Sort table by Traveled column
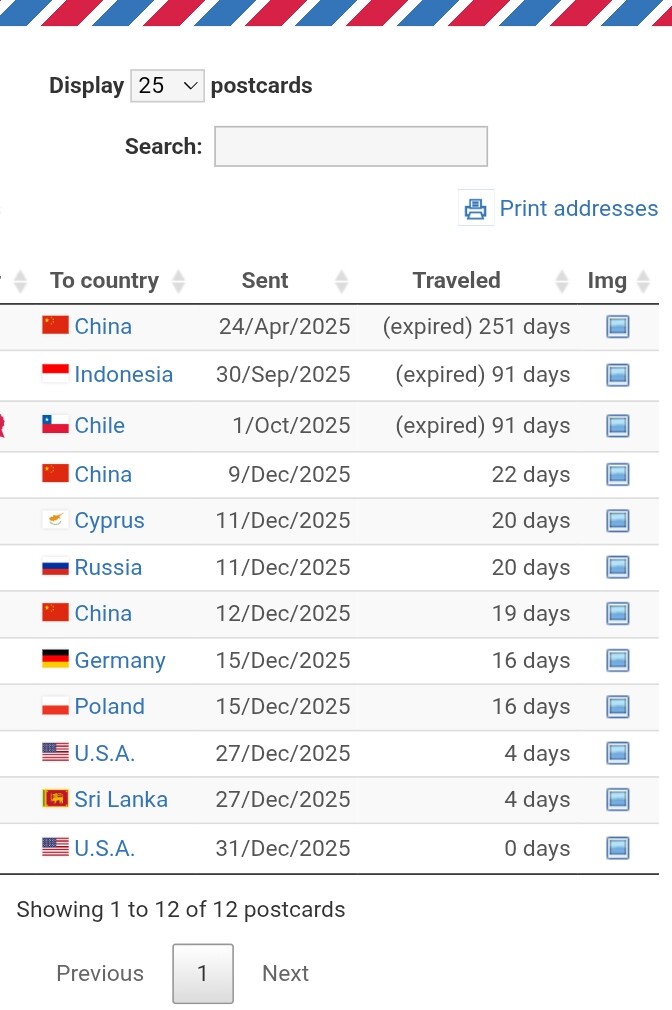672x1010 pixels. coord(457,281)
